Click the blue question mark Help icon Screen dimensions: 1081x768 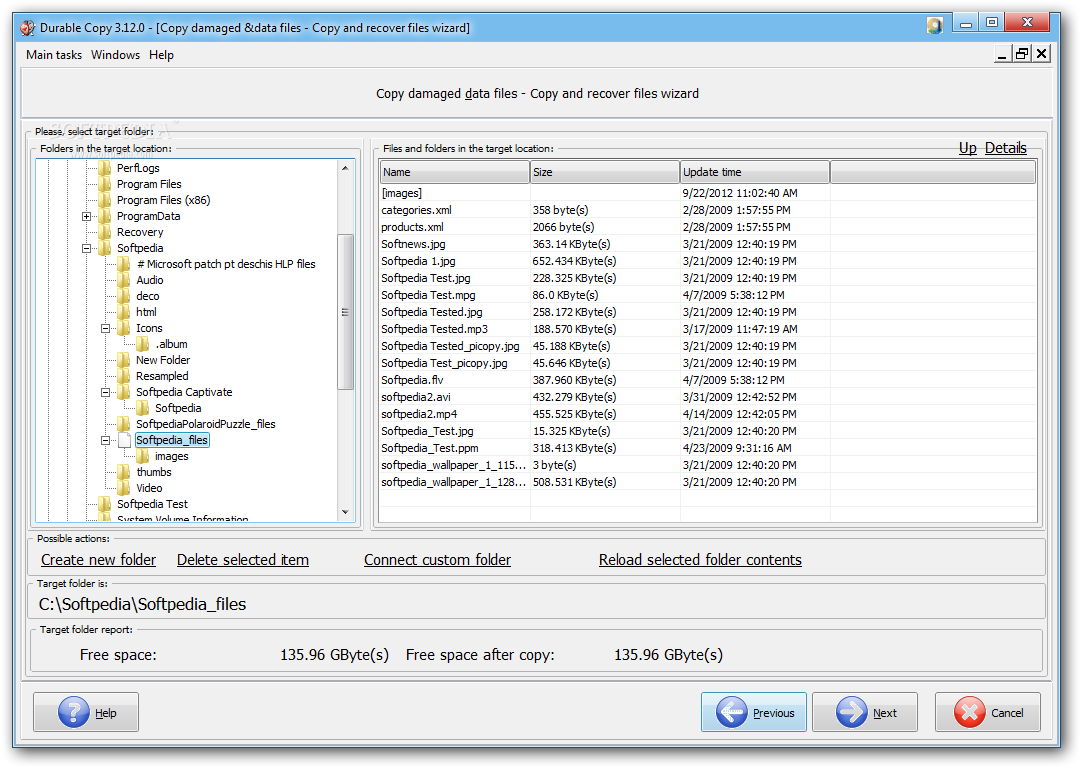point(74,712)
